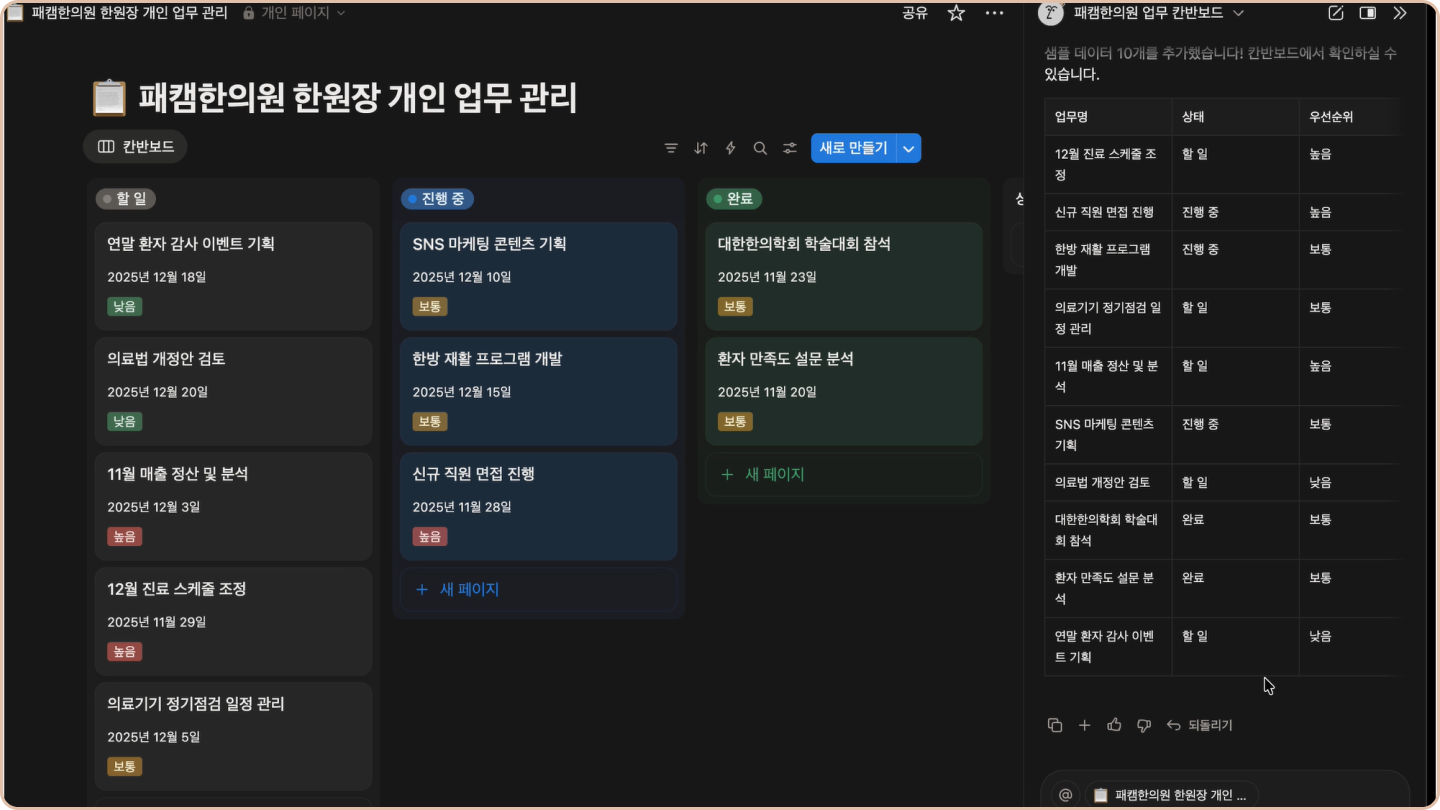The image size is (1440, 810).
Task: Start a new AI chat with compose icon
Action: [x=1336, y=13]
